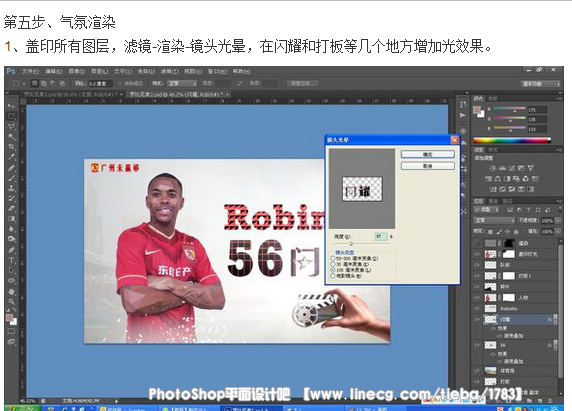
Task: Select the Move tool
Action: pyautogui.click(x=11, y=105)
